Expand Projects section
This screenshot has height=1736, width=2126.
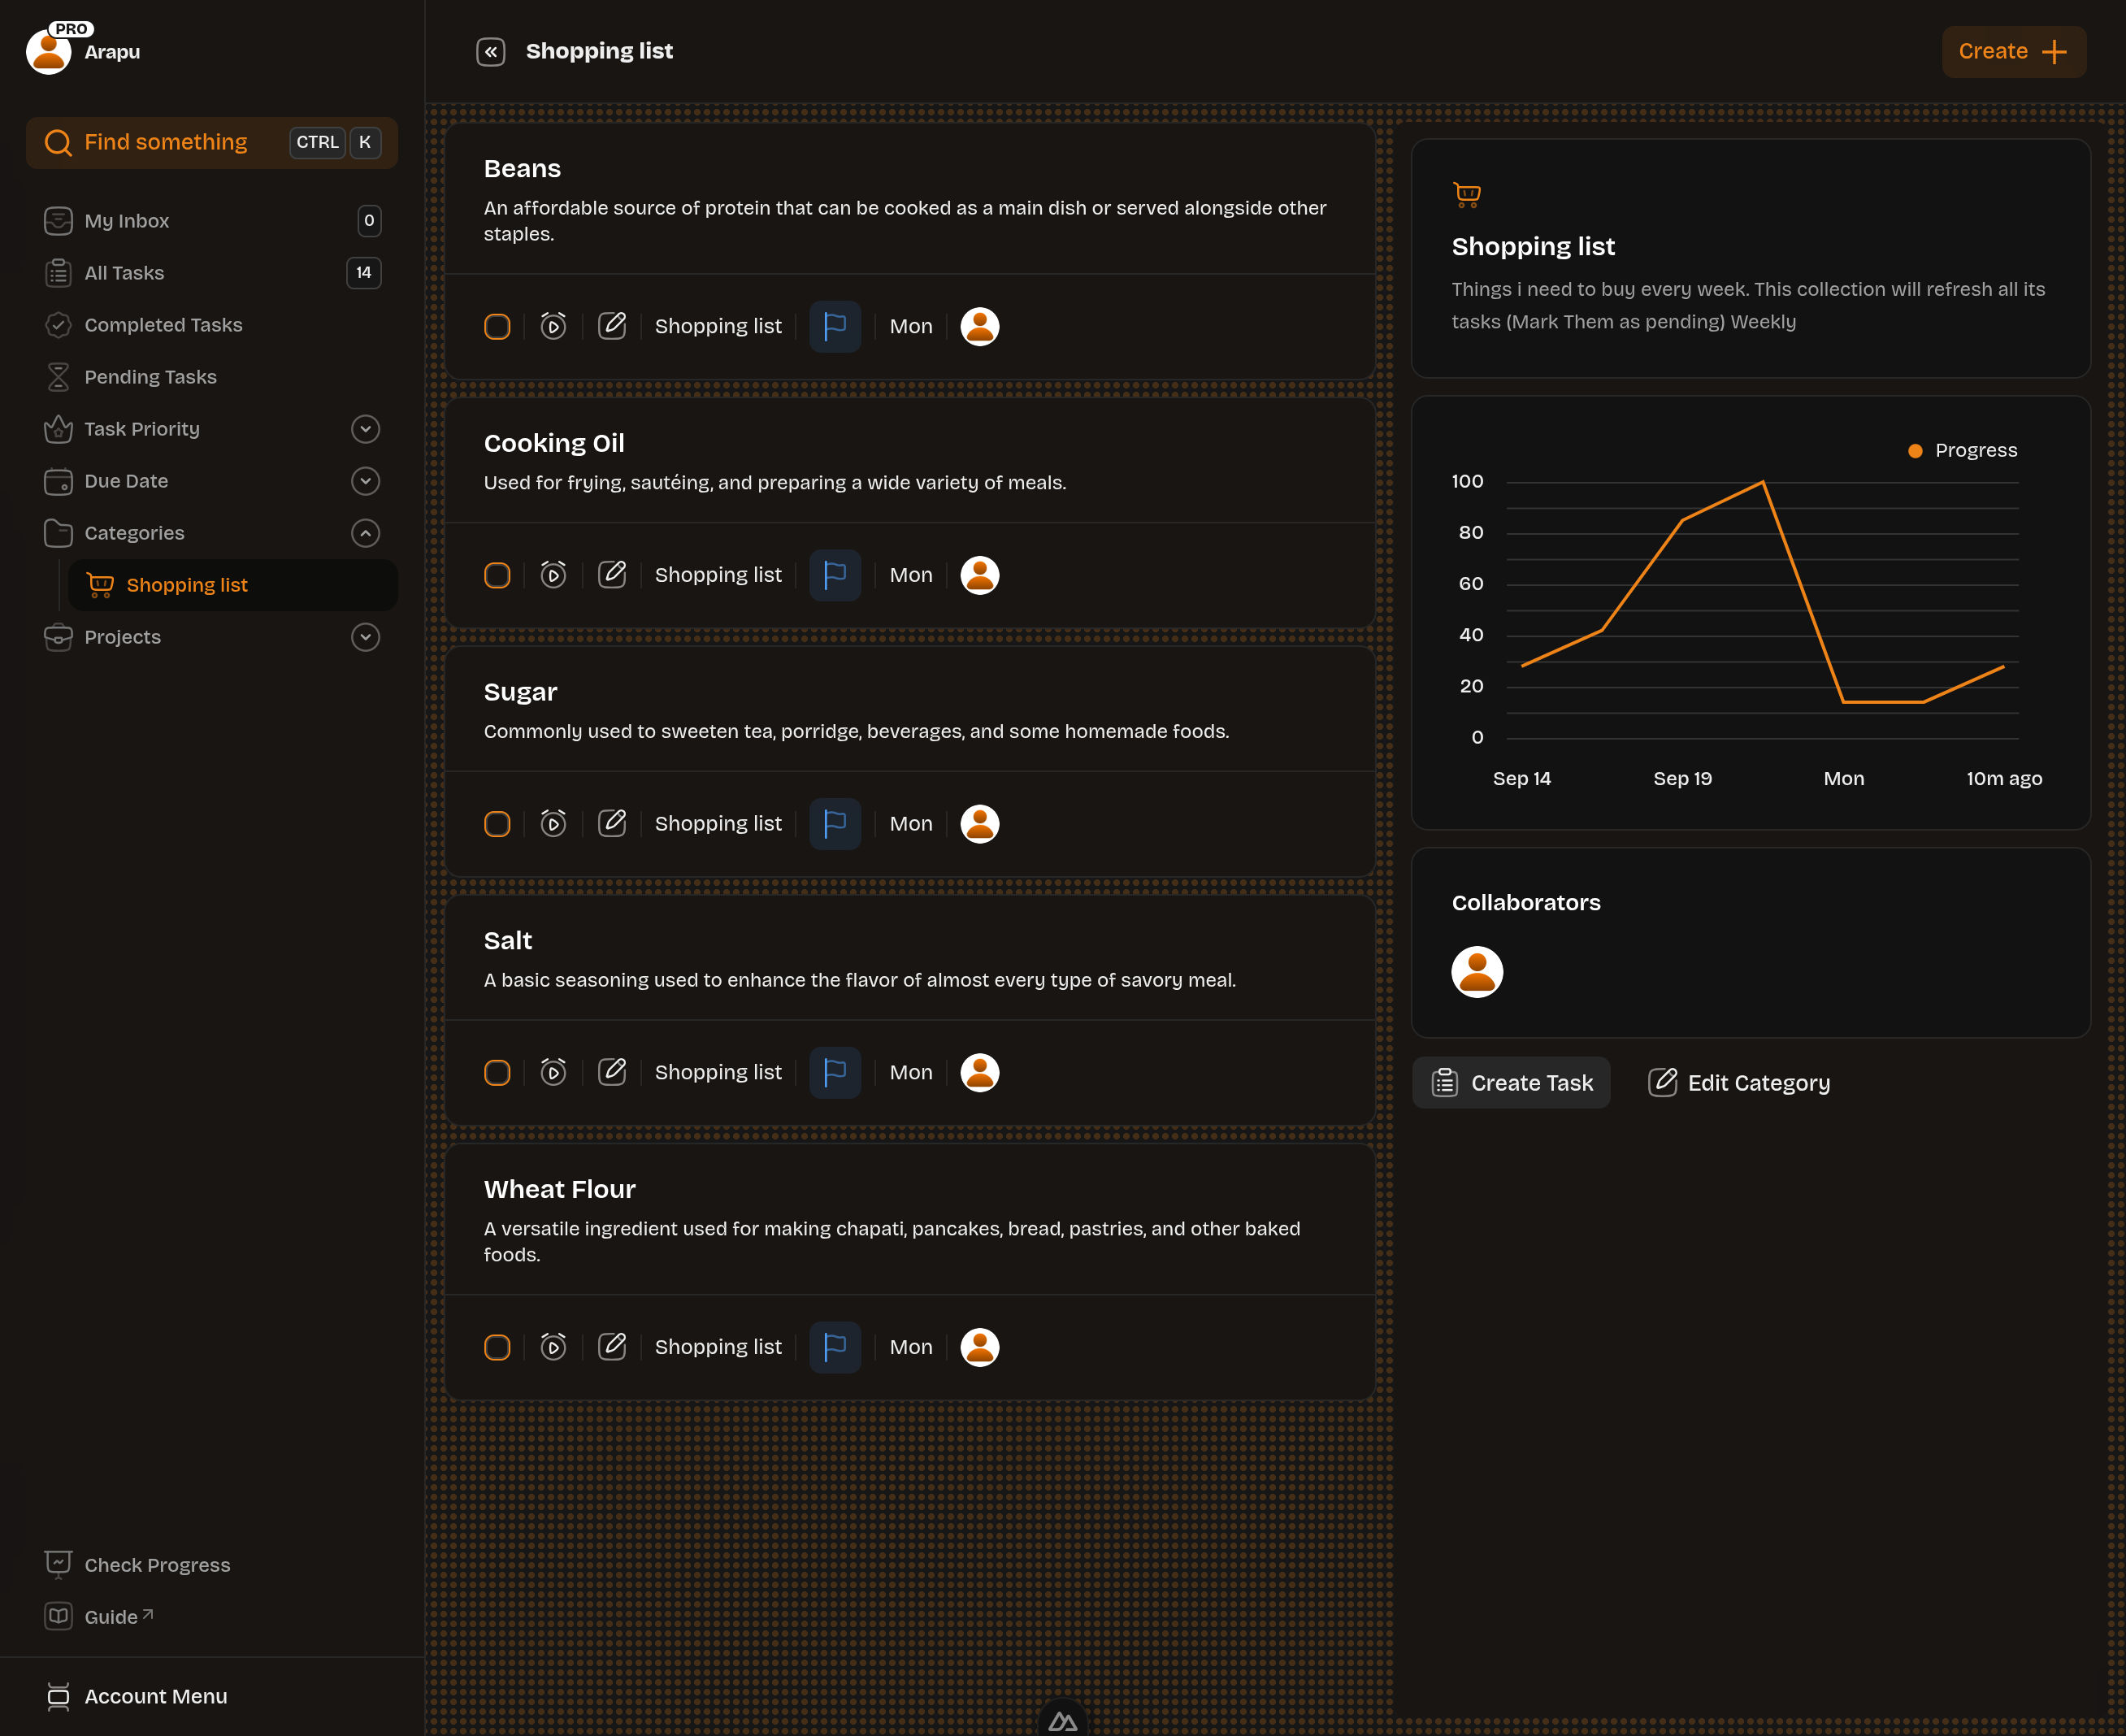(366, 637)
